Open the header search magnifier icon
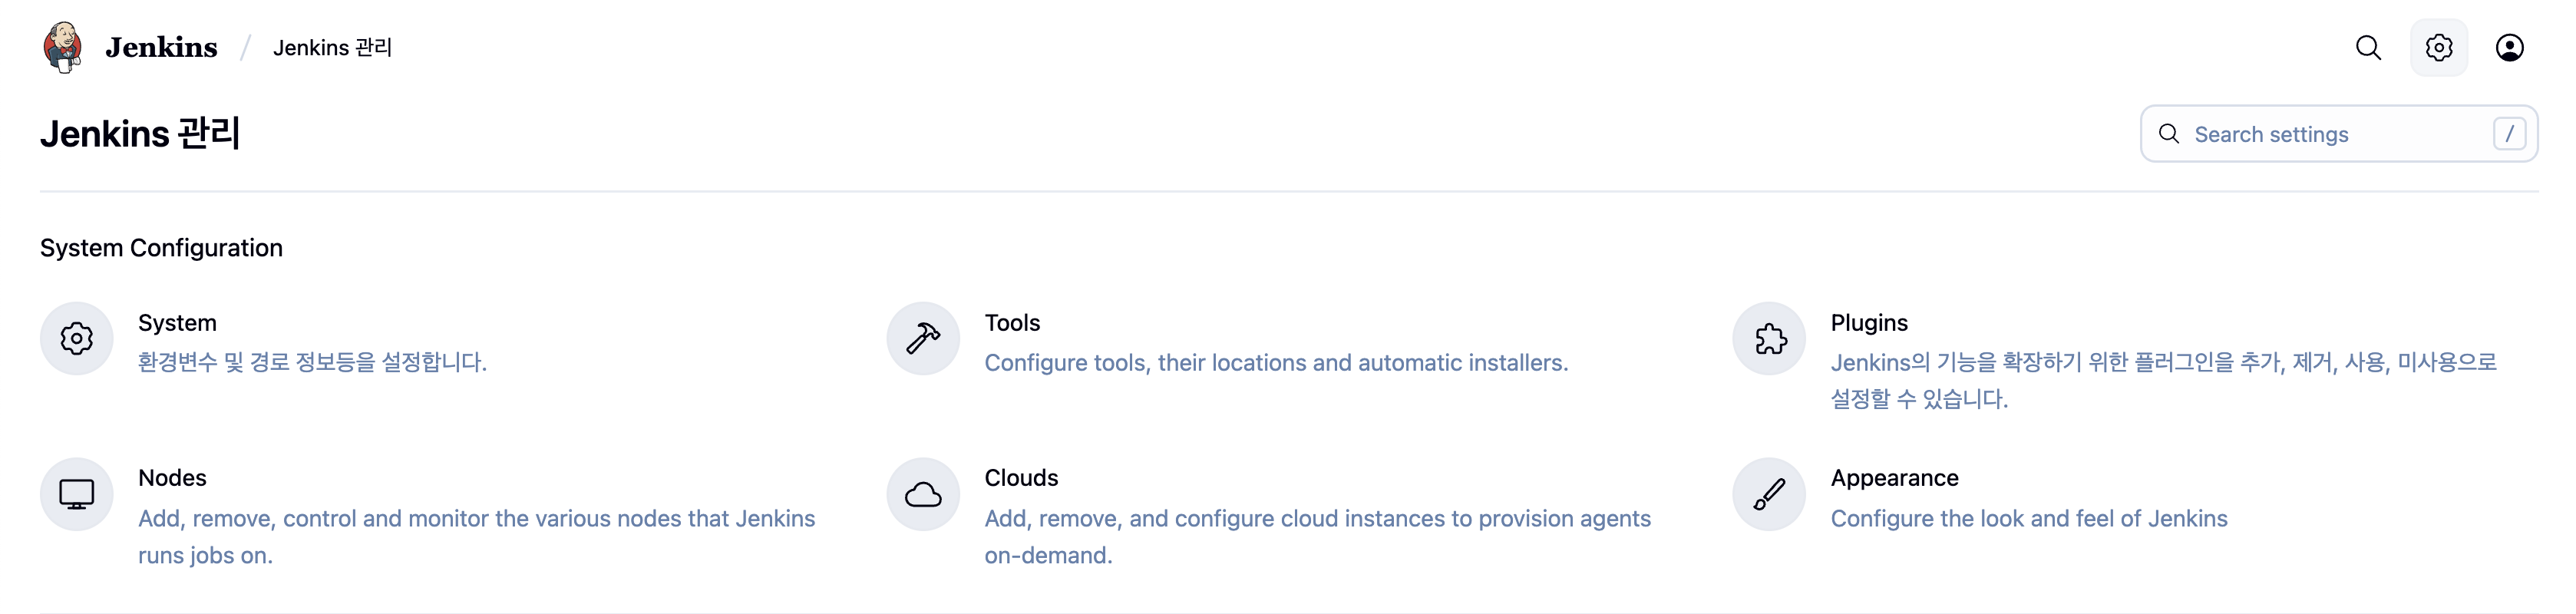The image size is (2576, 614). (x=2368, y=48)
